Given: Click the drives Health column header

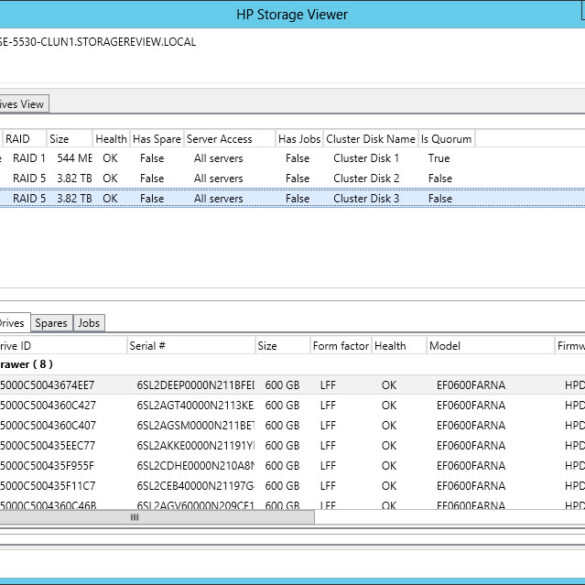Looking at the screenshot, I should (x=399, y=346).
